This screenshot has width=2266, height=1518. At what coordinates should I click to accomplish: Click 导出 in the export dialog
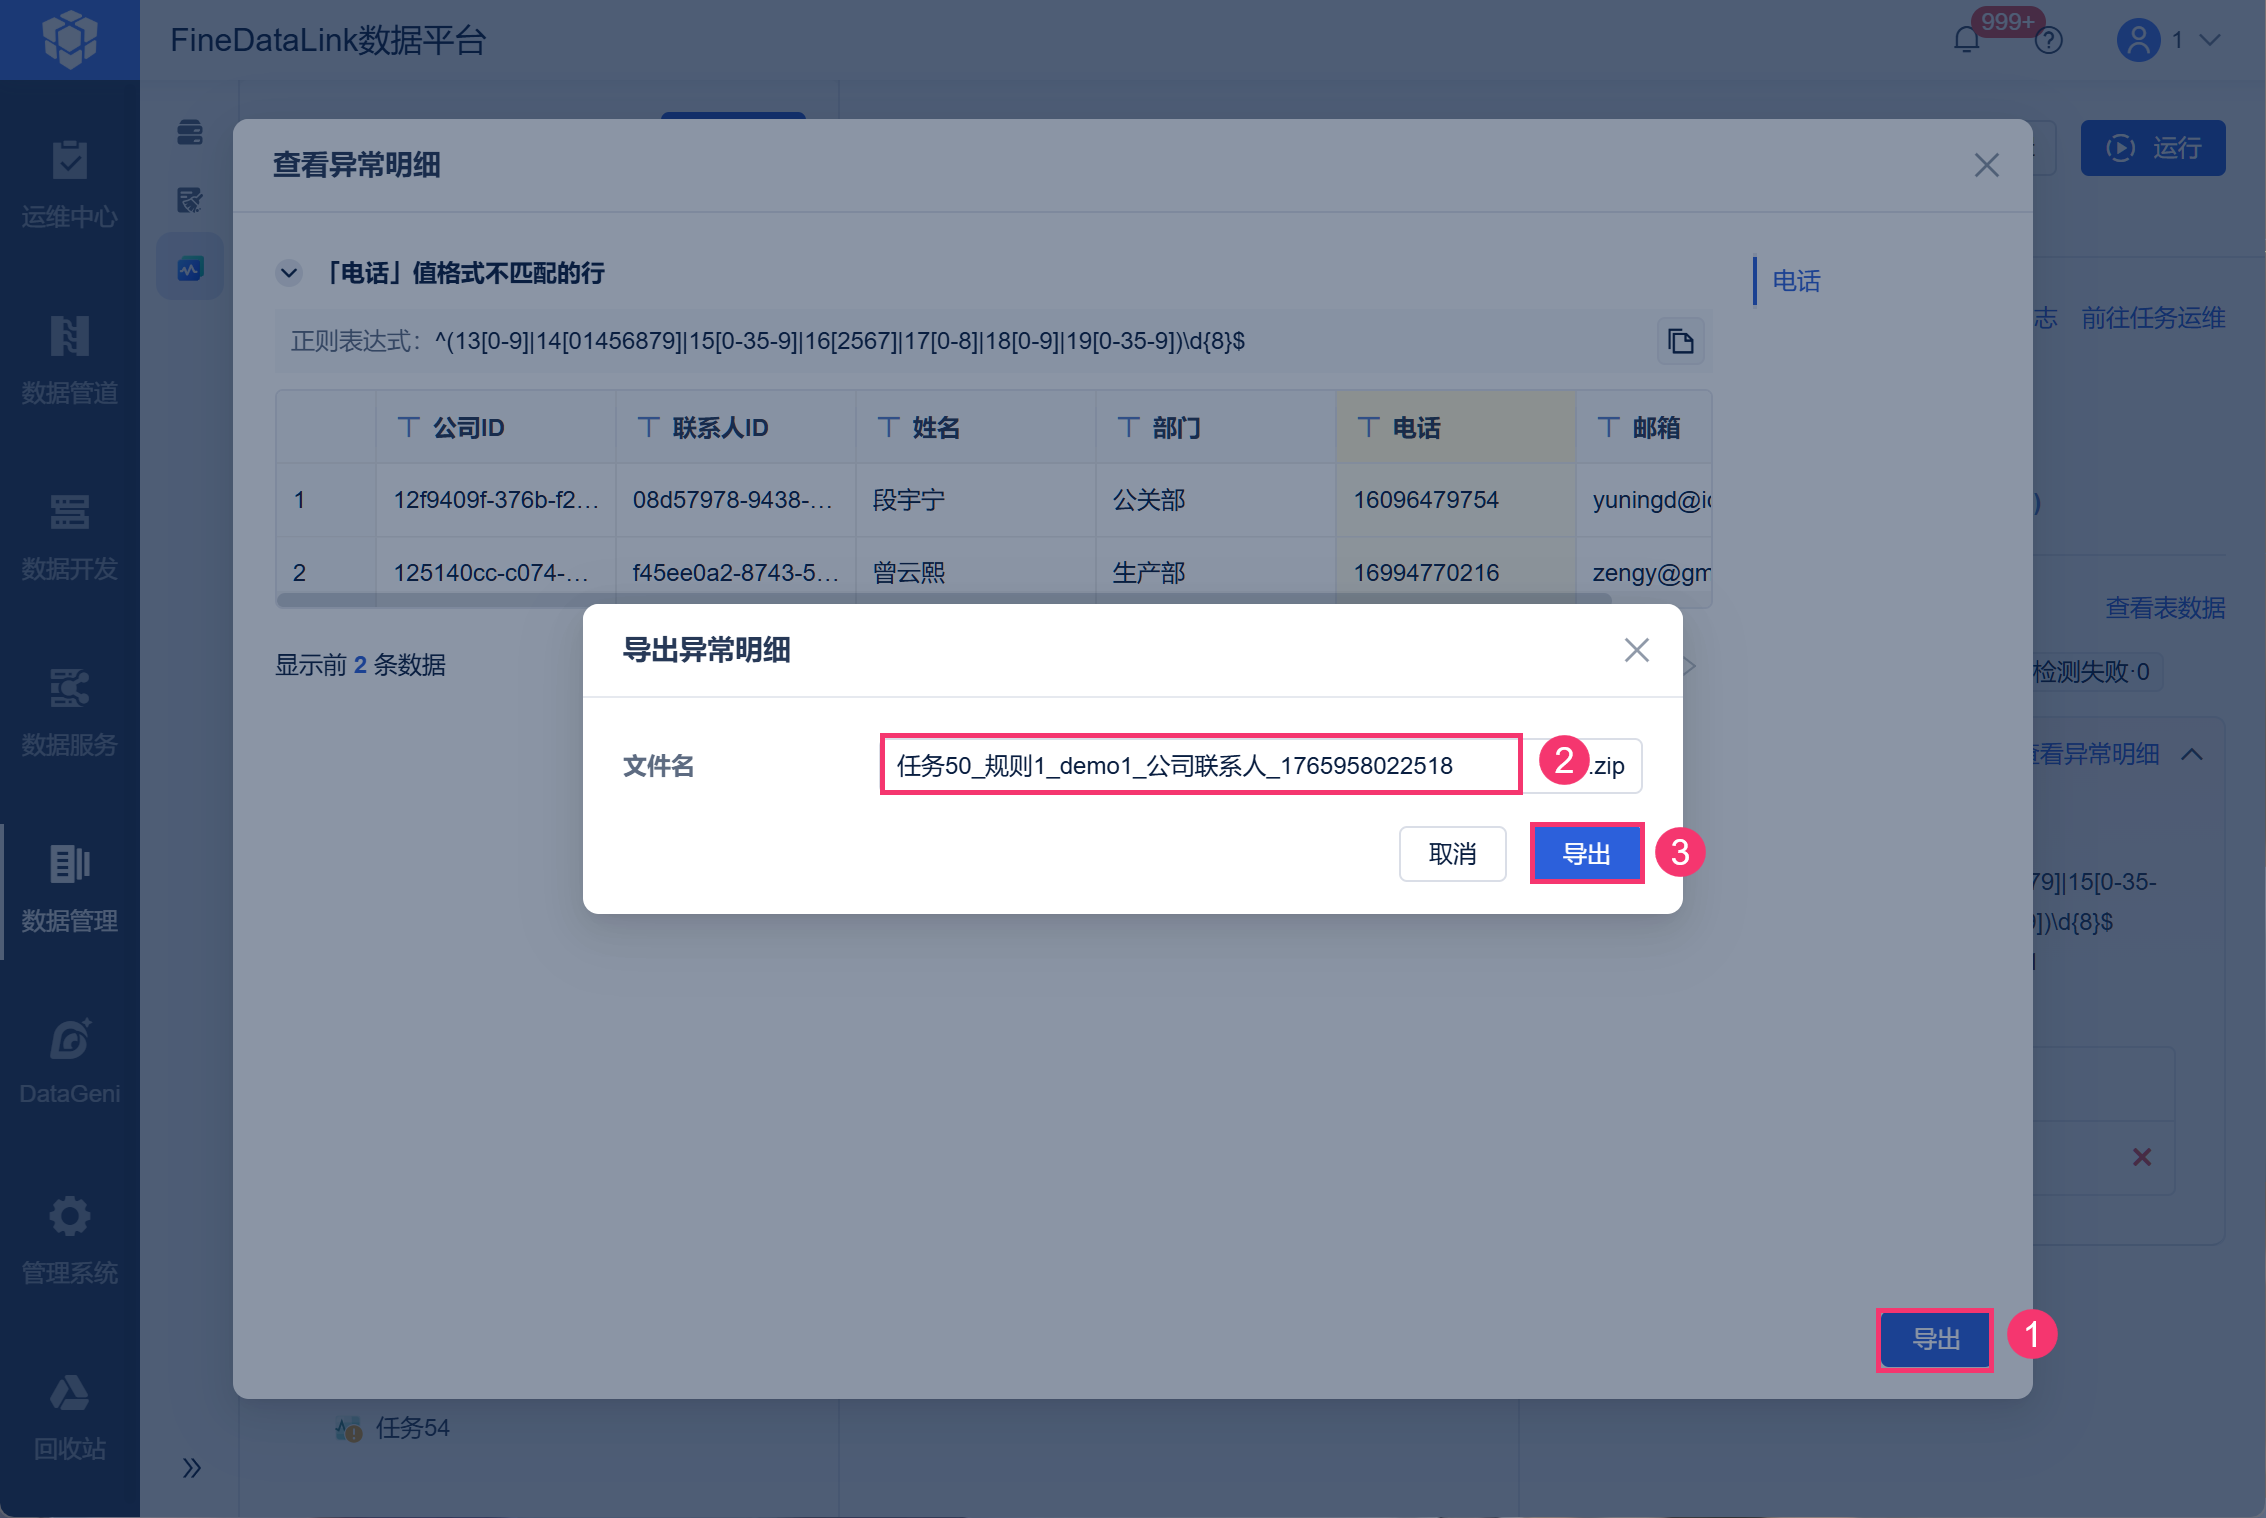coord(1586,853)
